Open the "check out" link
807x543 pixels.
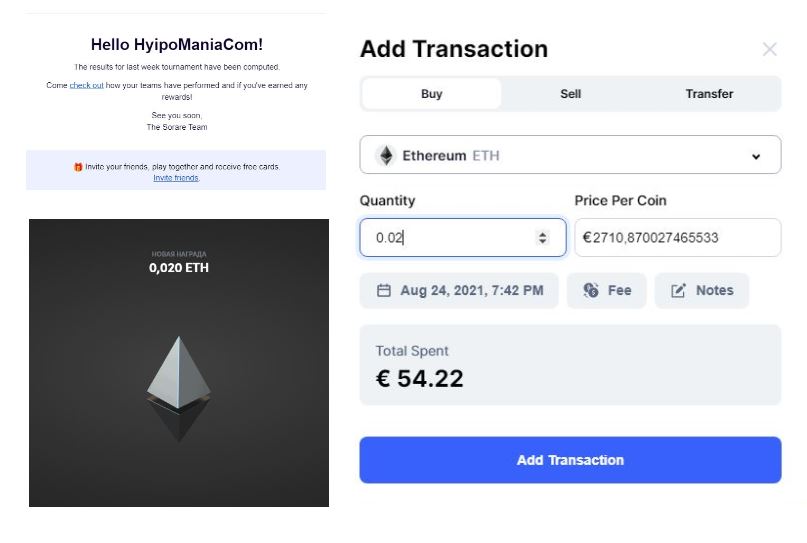(x=86, y=86)
